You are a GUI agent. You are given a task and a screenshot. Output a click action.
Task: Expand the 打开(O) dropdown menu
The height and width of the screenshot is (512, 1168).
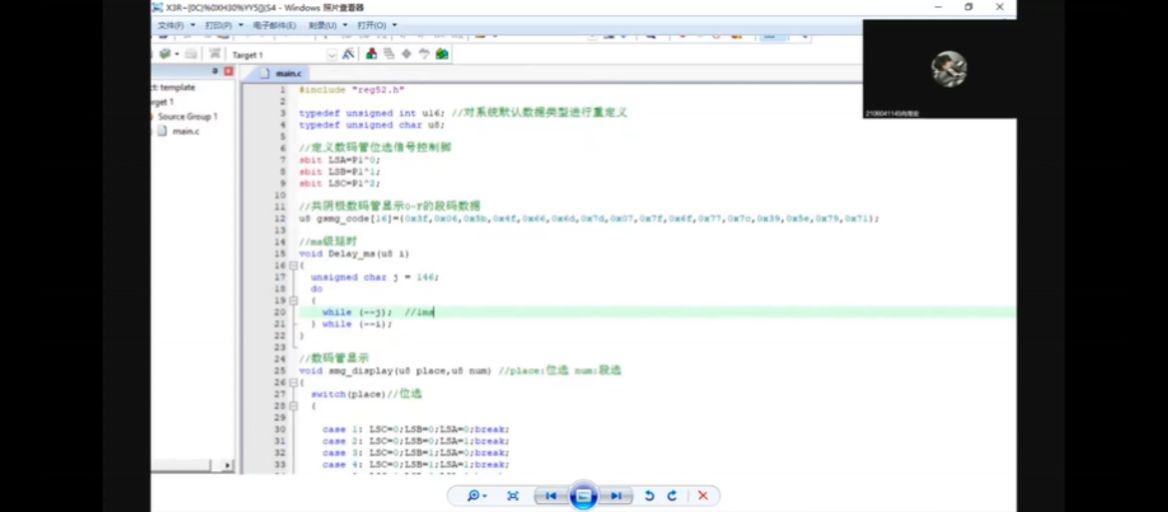click(376, 25)
